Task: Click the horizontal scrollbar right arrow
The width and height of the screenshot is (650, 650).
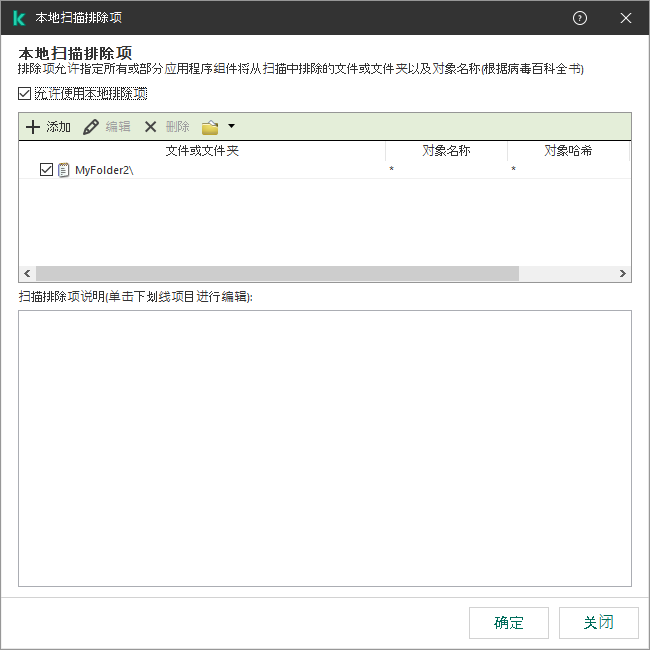Action: pos(622,274)
